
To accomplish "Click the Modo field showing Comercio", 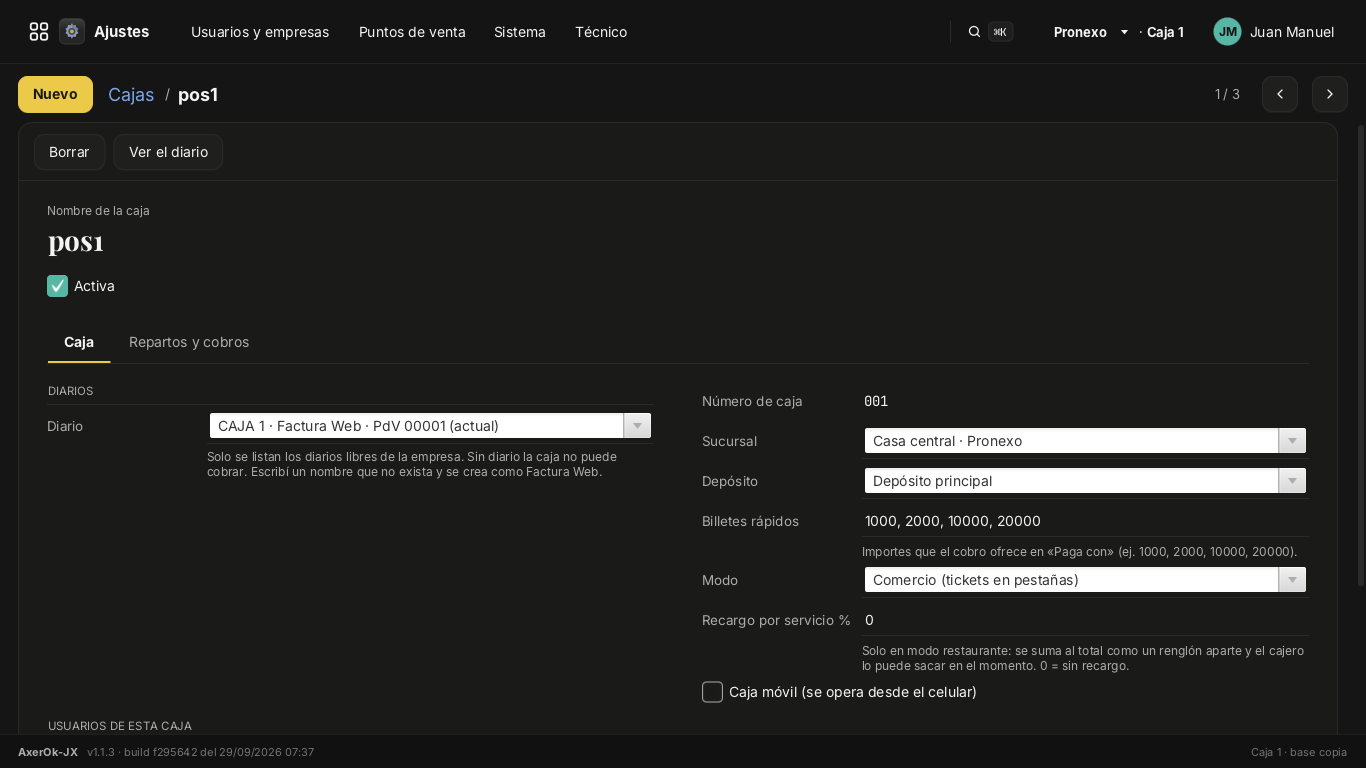I will click(x=1071, y=580).
